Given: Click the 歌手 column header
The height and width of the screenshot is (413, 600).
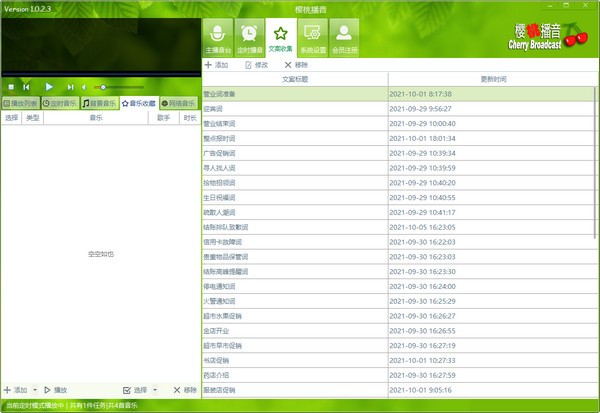Looking at the screenshot, I should tap(163, 118).
